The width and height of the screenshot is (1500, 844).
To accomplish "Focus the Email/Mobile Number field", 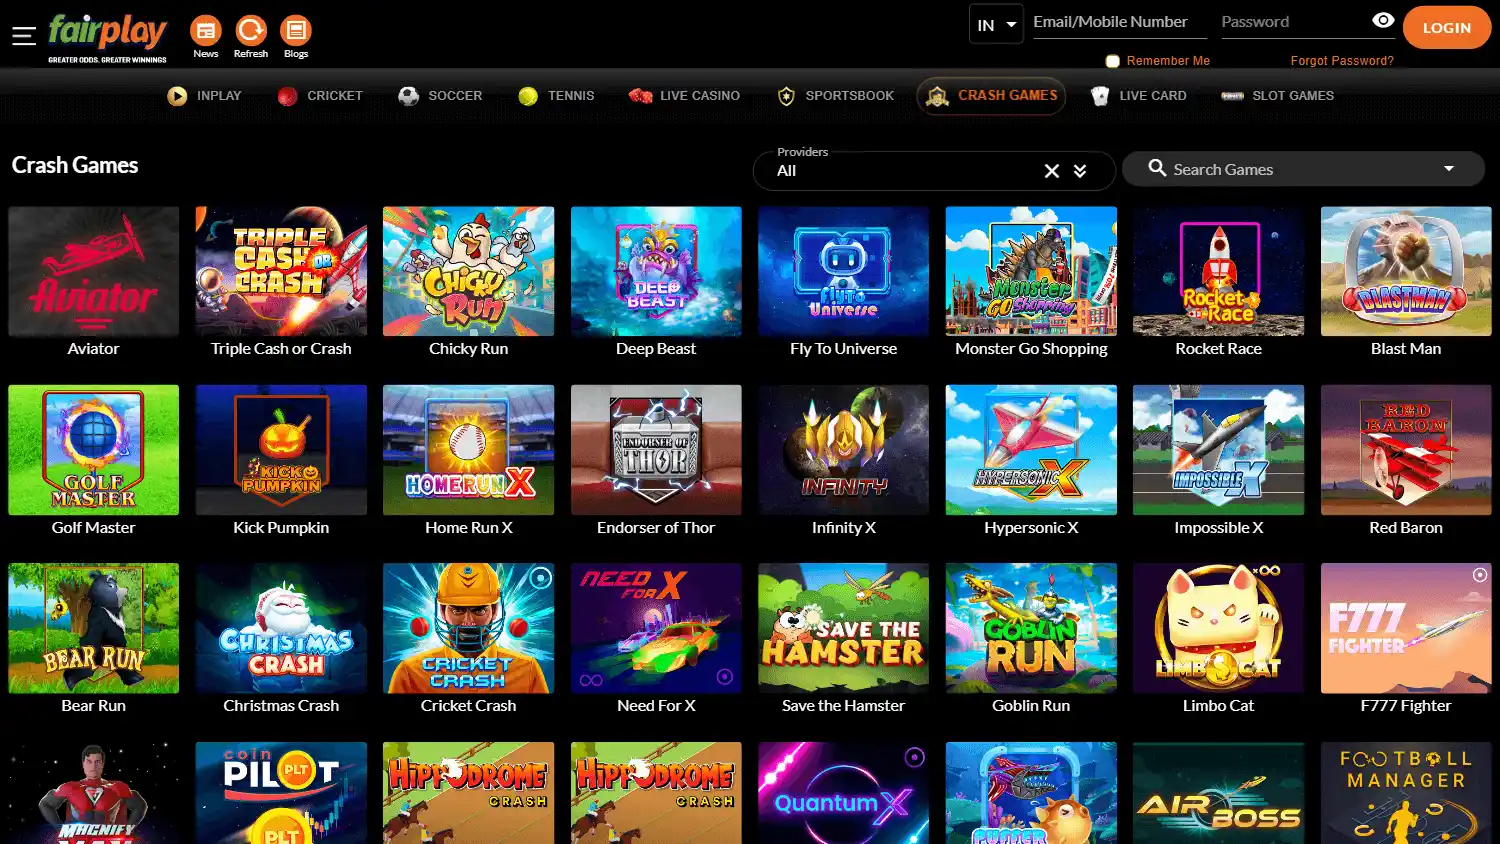I will click(1118, 22).
